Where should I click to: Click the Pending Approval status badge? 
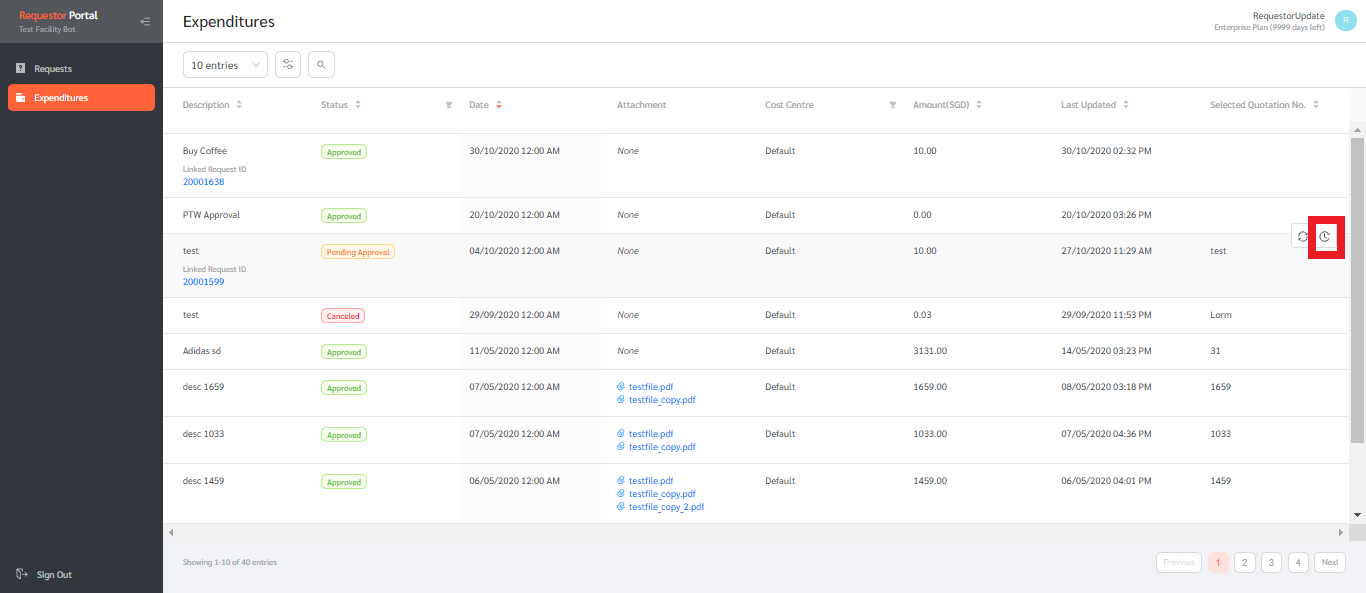point(358,252)
